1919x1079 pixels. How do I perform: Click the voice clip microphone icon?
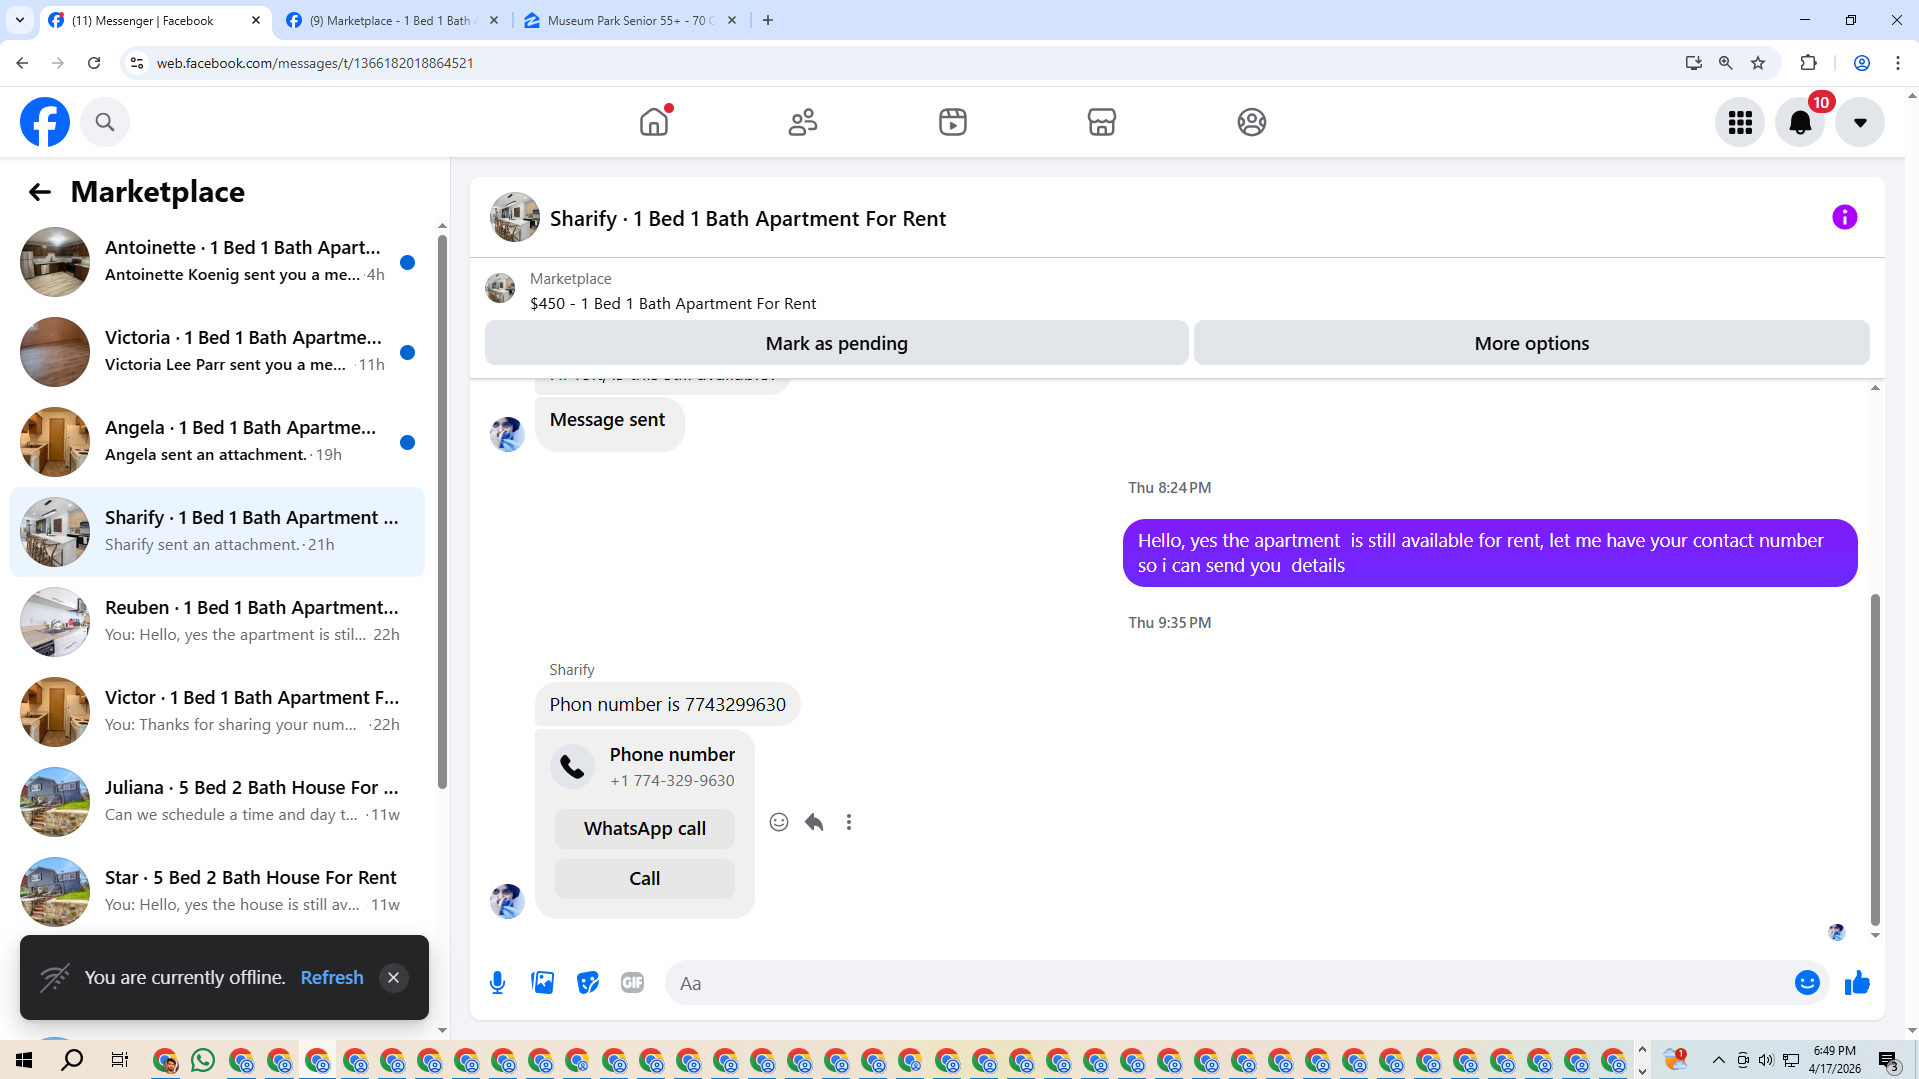(498, 983)
